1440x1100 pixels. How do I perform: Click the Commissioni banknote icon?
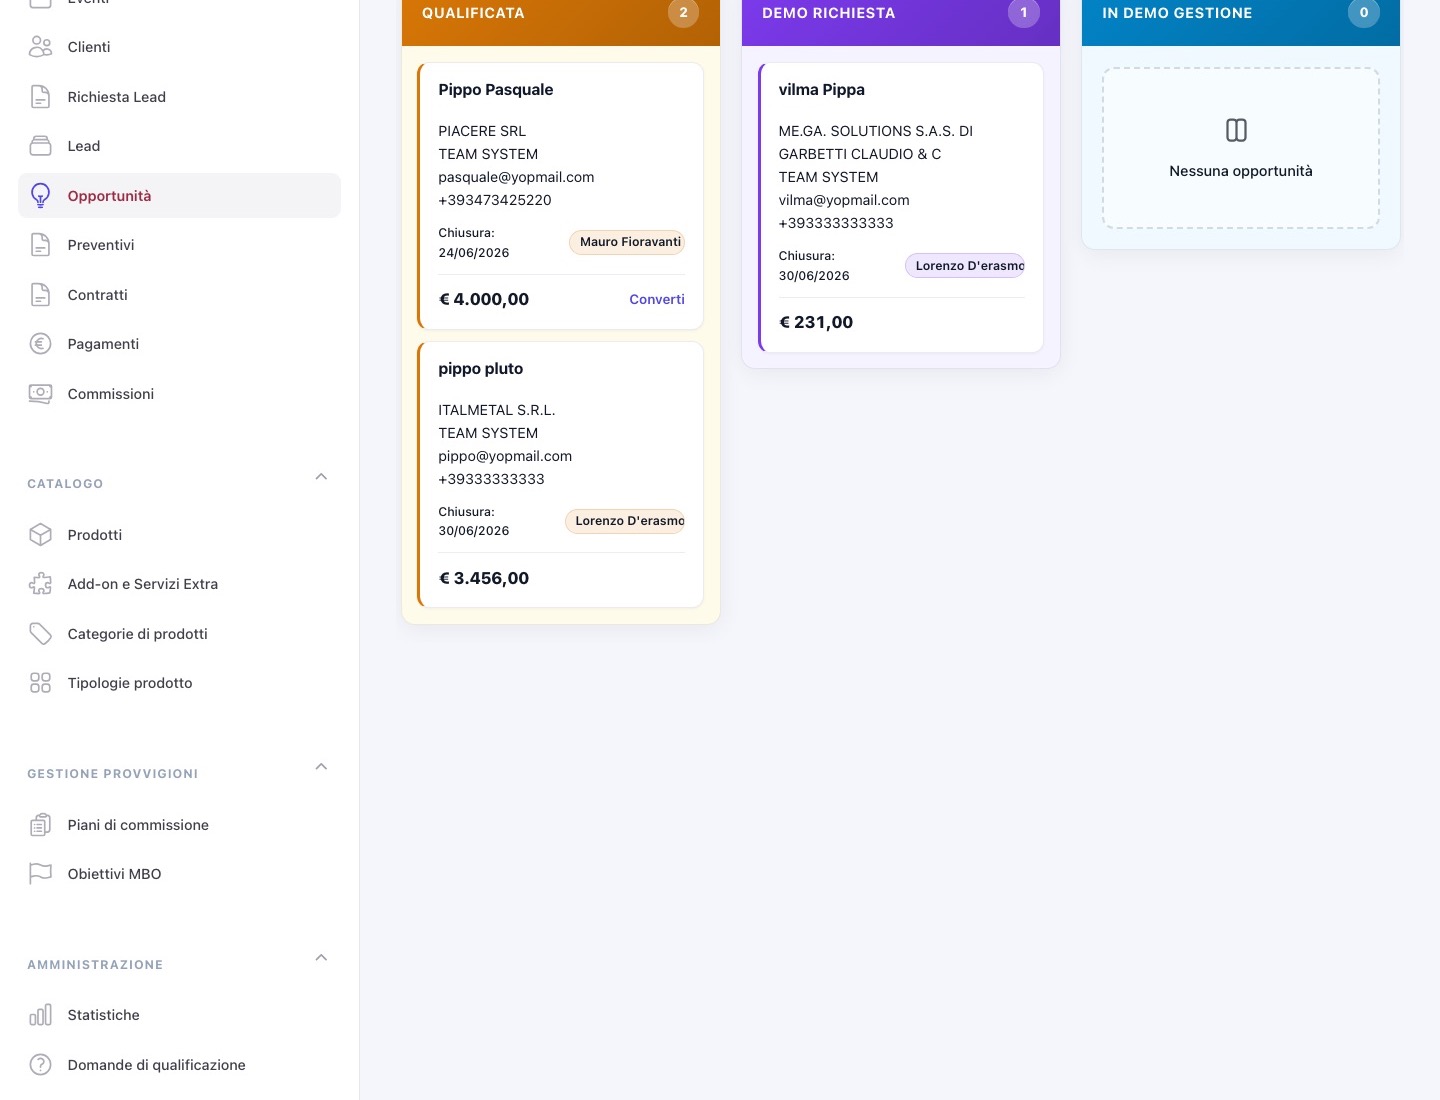pos(40,394)
